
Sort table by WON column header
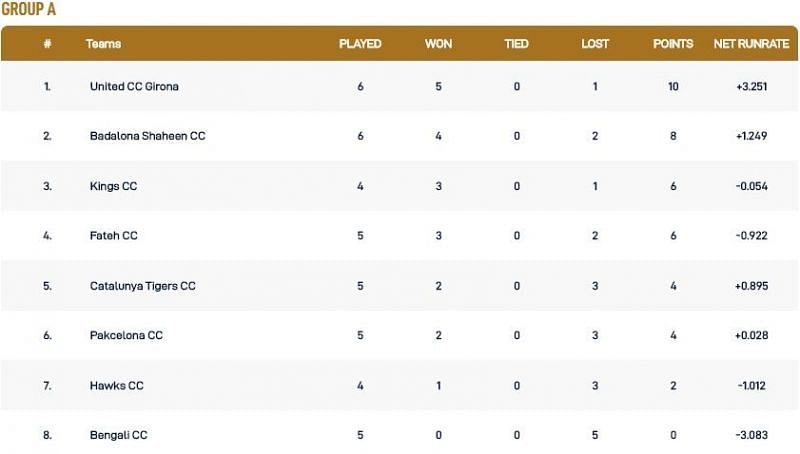click(438, 44)
